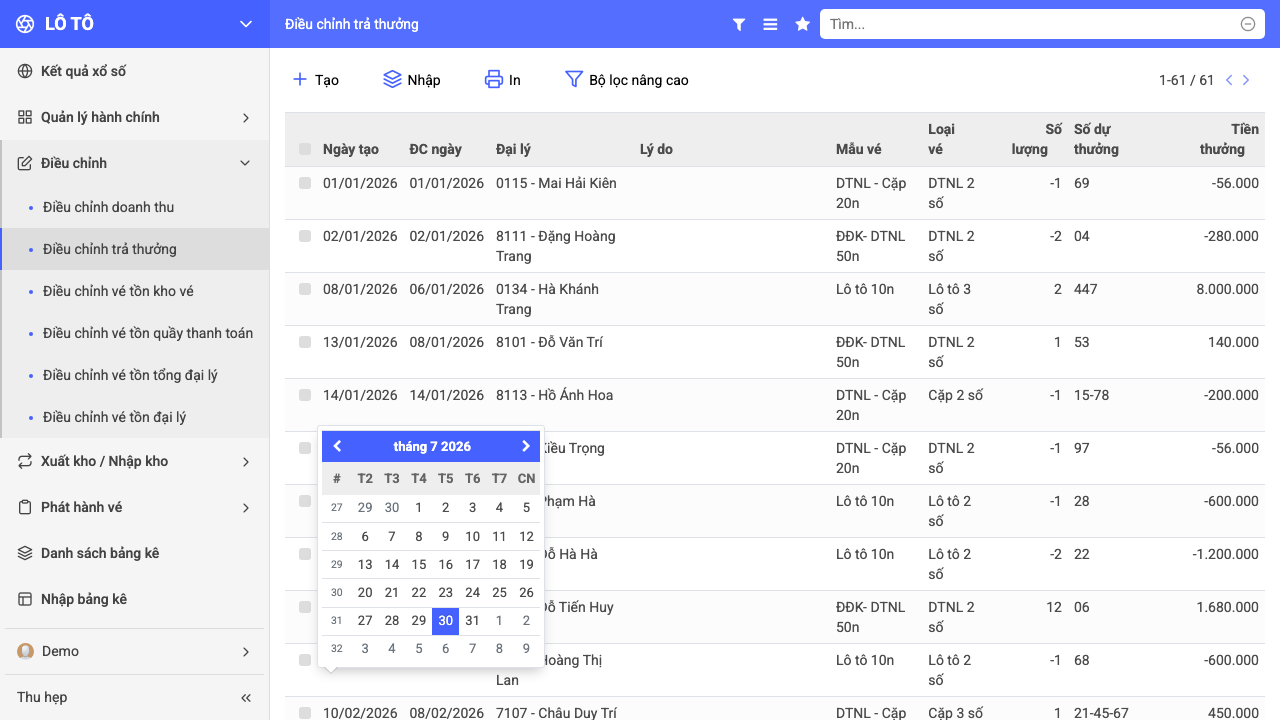
Task: Click the tháng 7 2026 calendar title
Action: tap(432, 446)
